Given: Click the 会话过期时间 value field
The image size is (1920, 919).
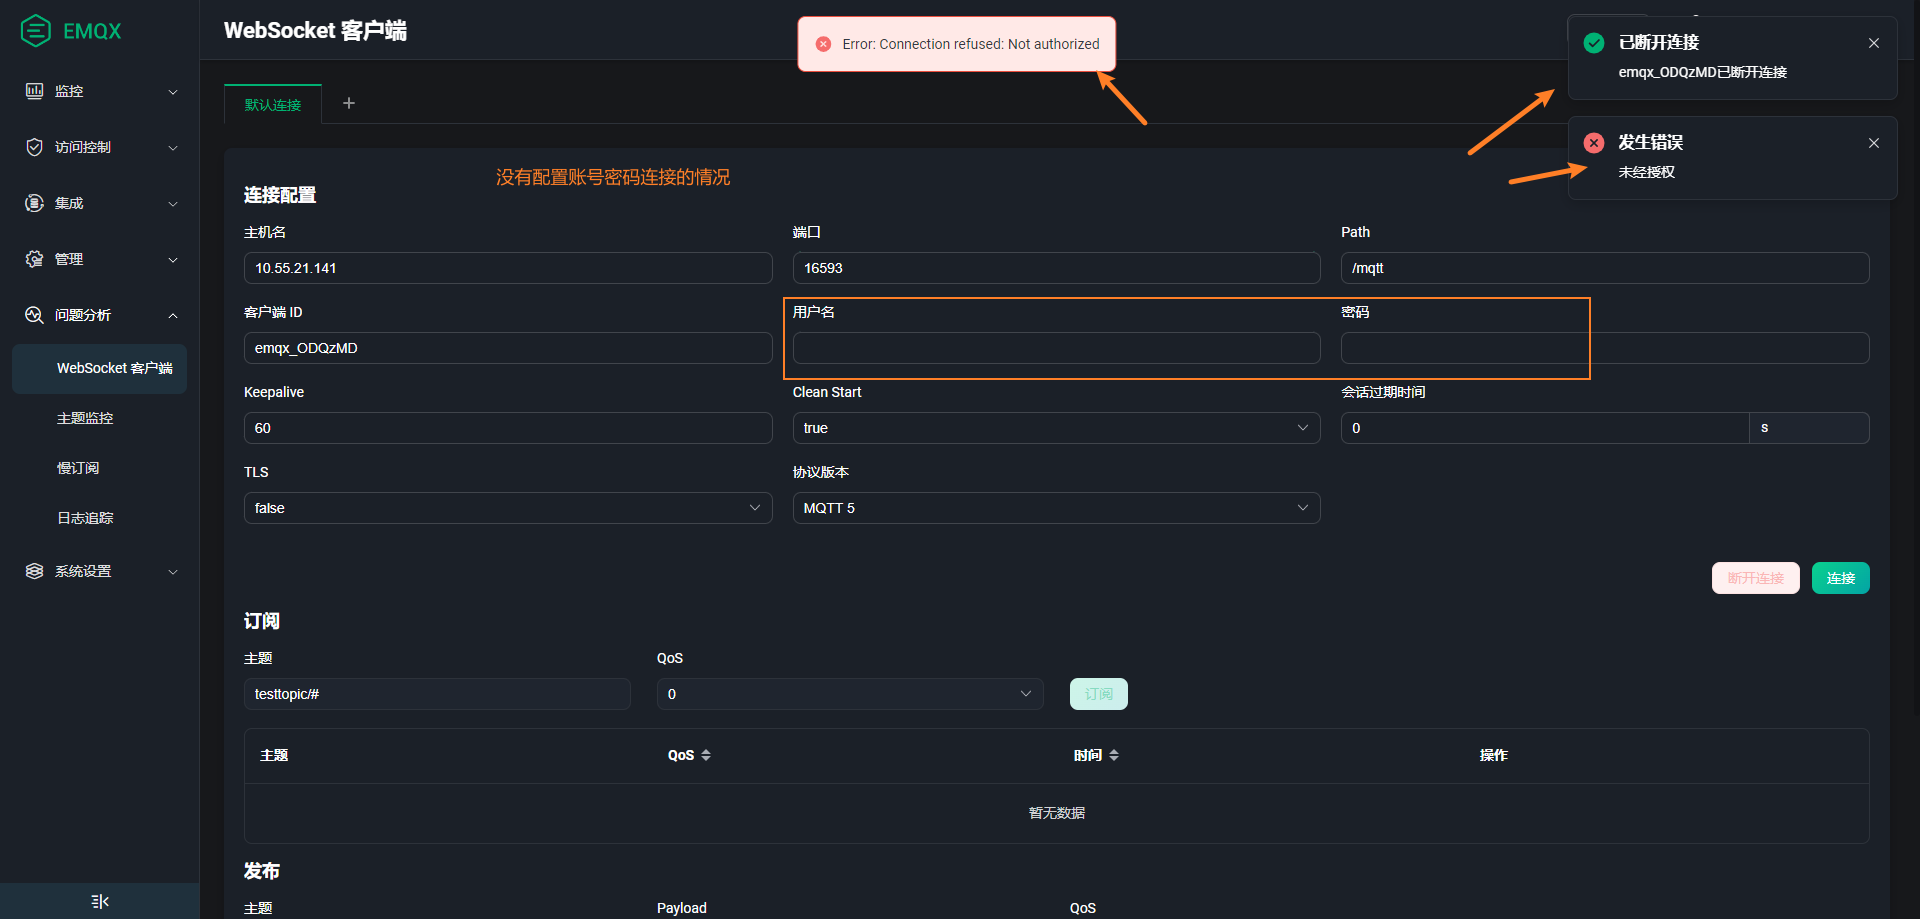Looking at the screenshot, I should [x=1545, y=428].
